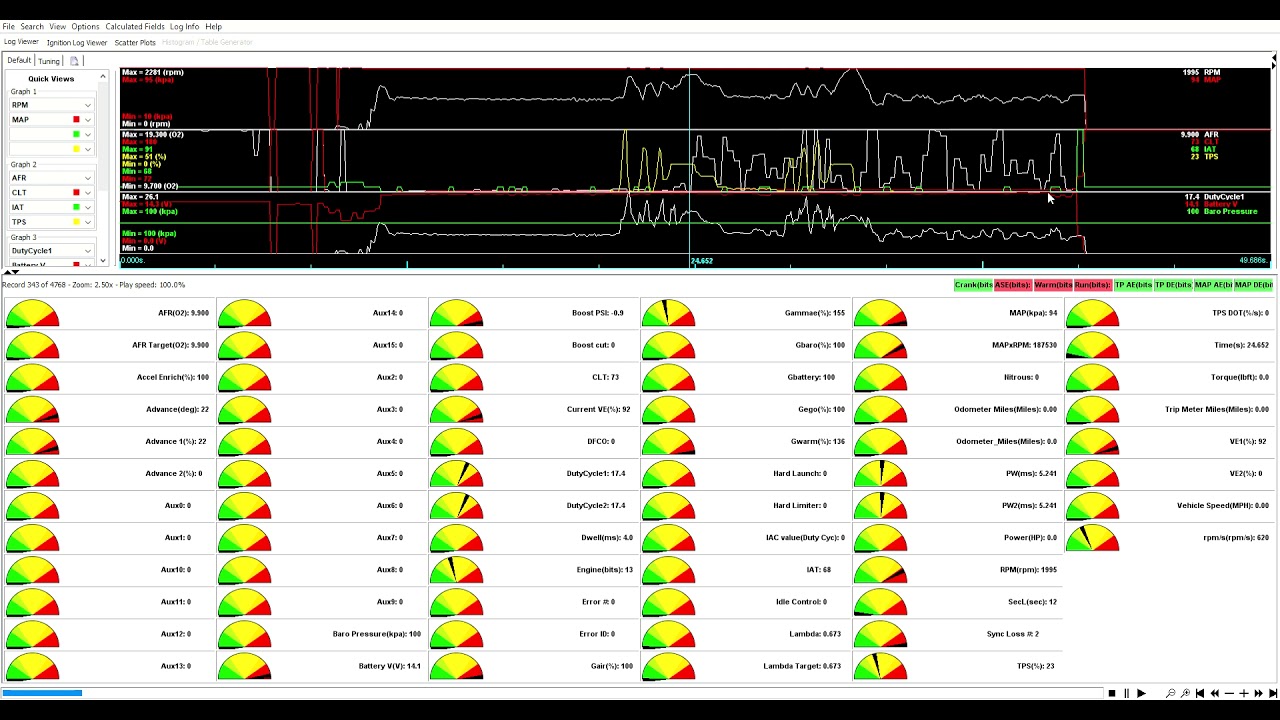Click the DutyCycle1 gauge dial
This screenshot has height=720, width=1280.
[457, 474]
